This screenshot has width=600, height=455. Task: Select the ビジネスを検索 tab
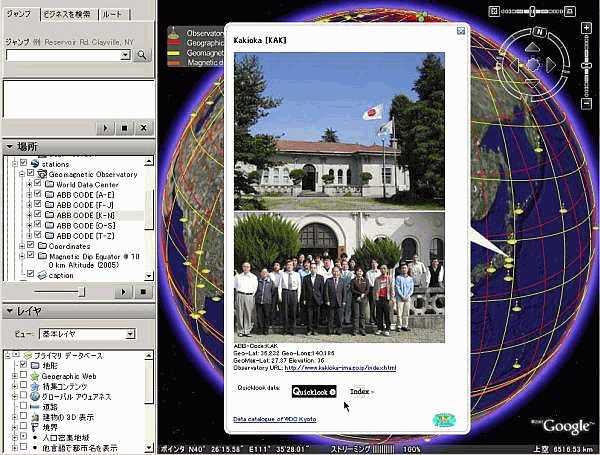coord(67,14)
